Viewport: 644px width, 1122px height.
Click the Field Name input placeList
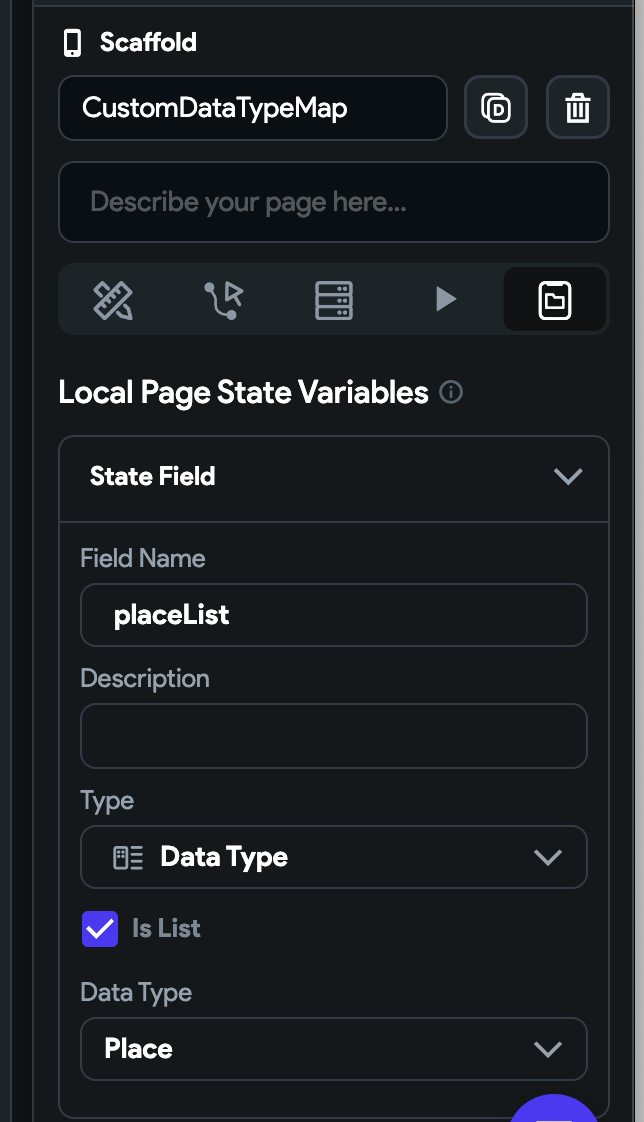[333, 615]
